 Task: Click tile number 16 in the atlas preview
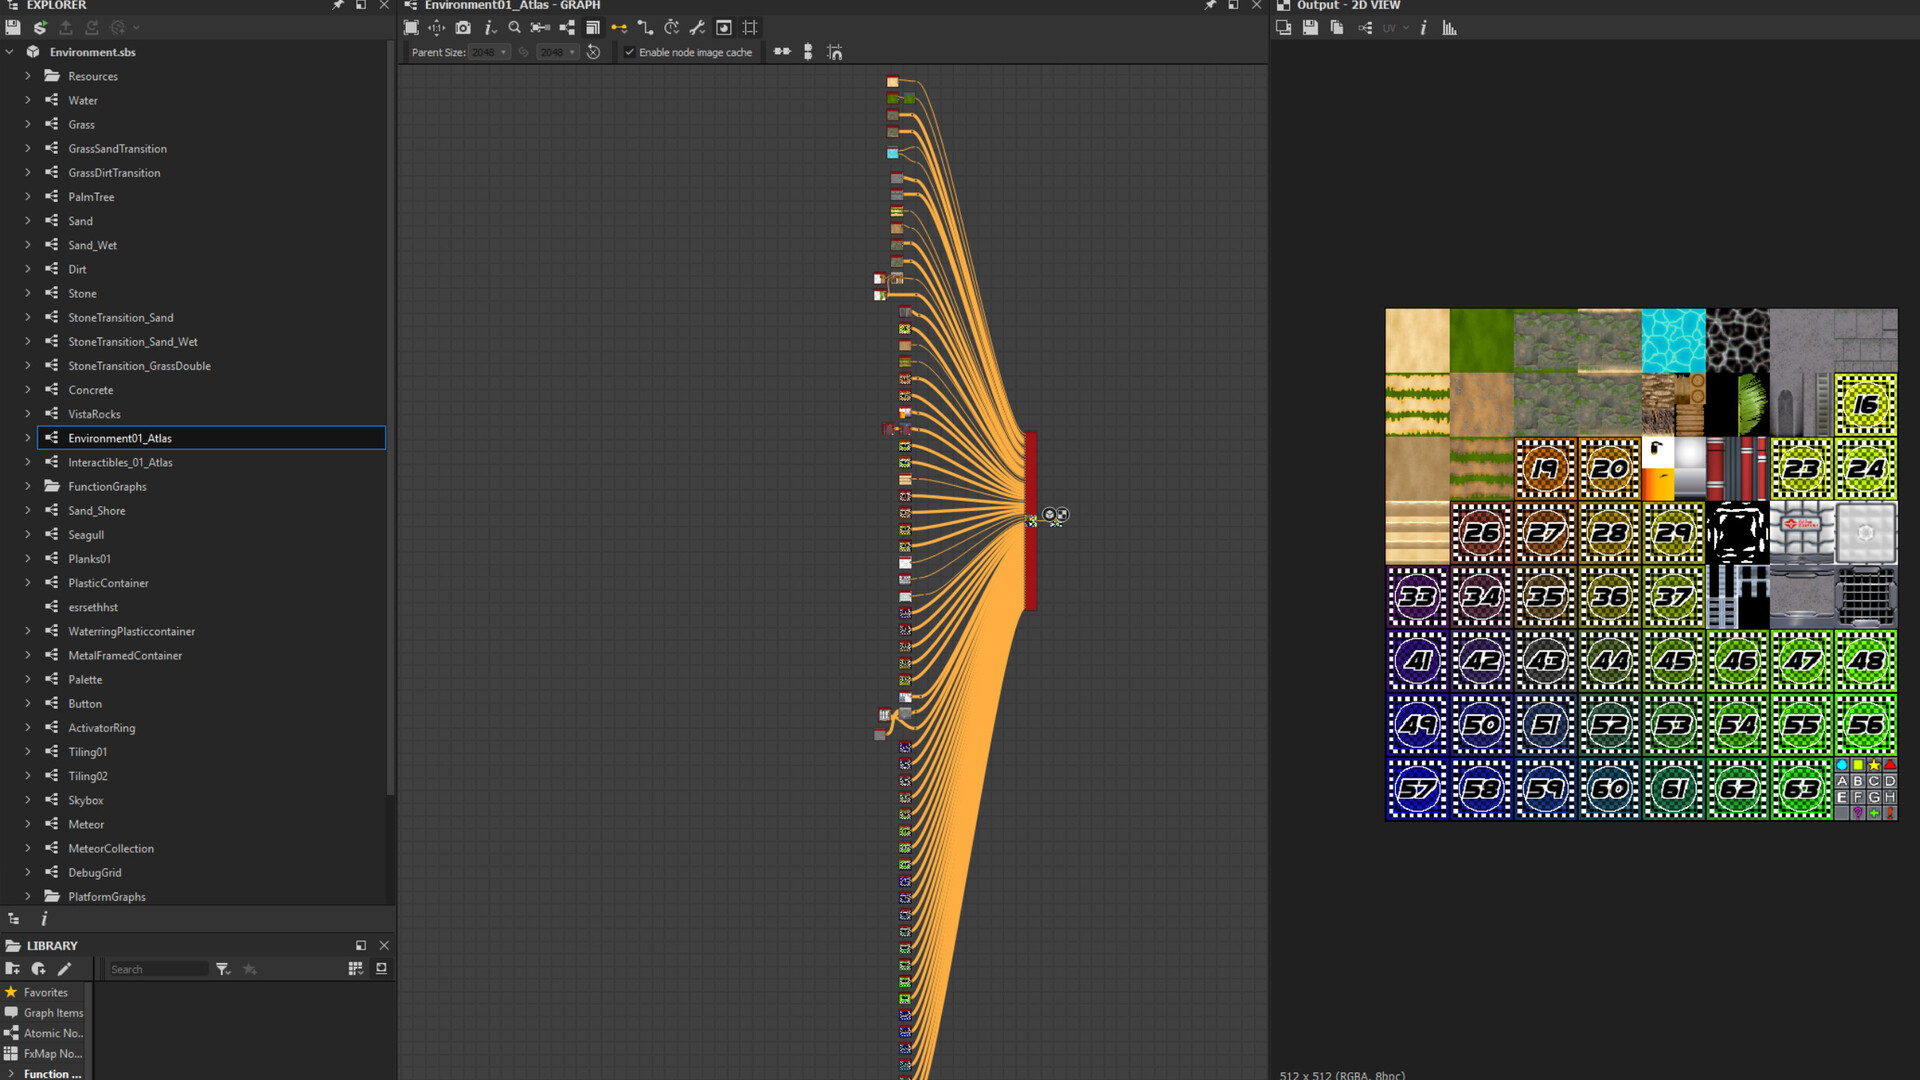(x=1866, y=405)
